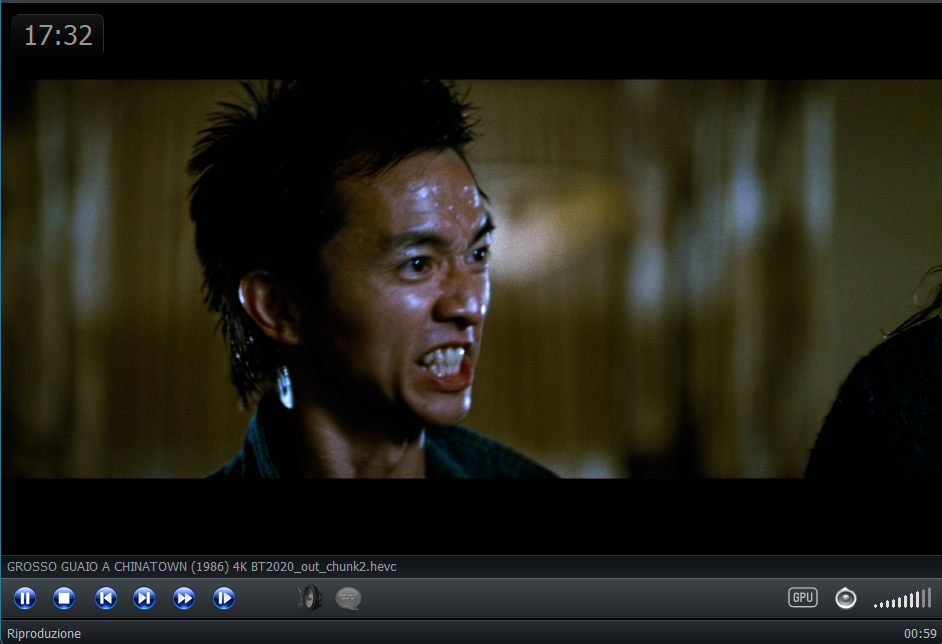Click the round record/mute icon beside GPU
Image resolution: width=942 pixels, height=644 pixels.
click(x=846, y=598)
